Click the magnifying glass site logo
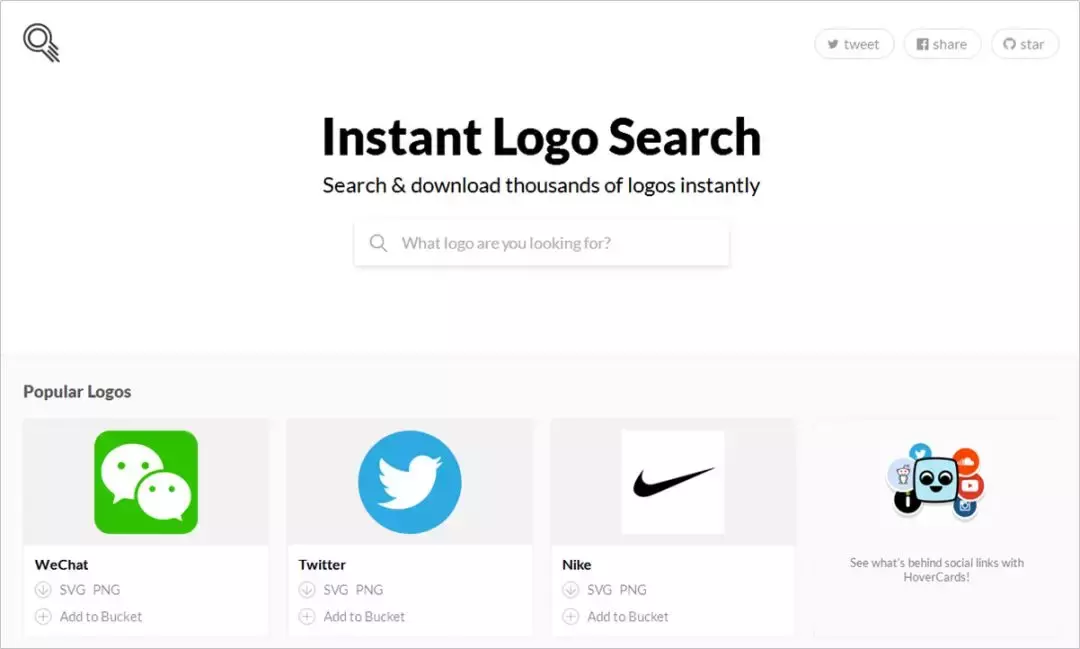This screenshot has height=649, width=1080. point(41,43)
